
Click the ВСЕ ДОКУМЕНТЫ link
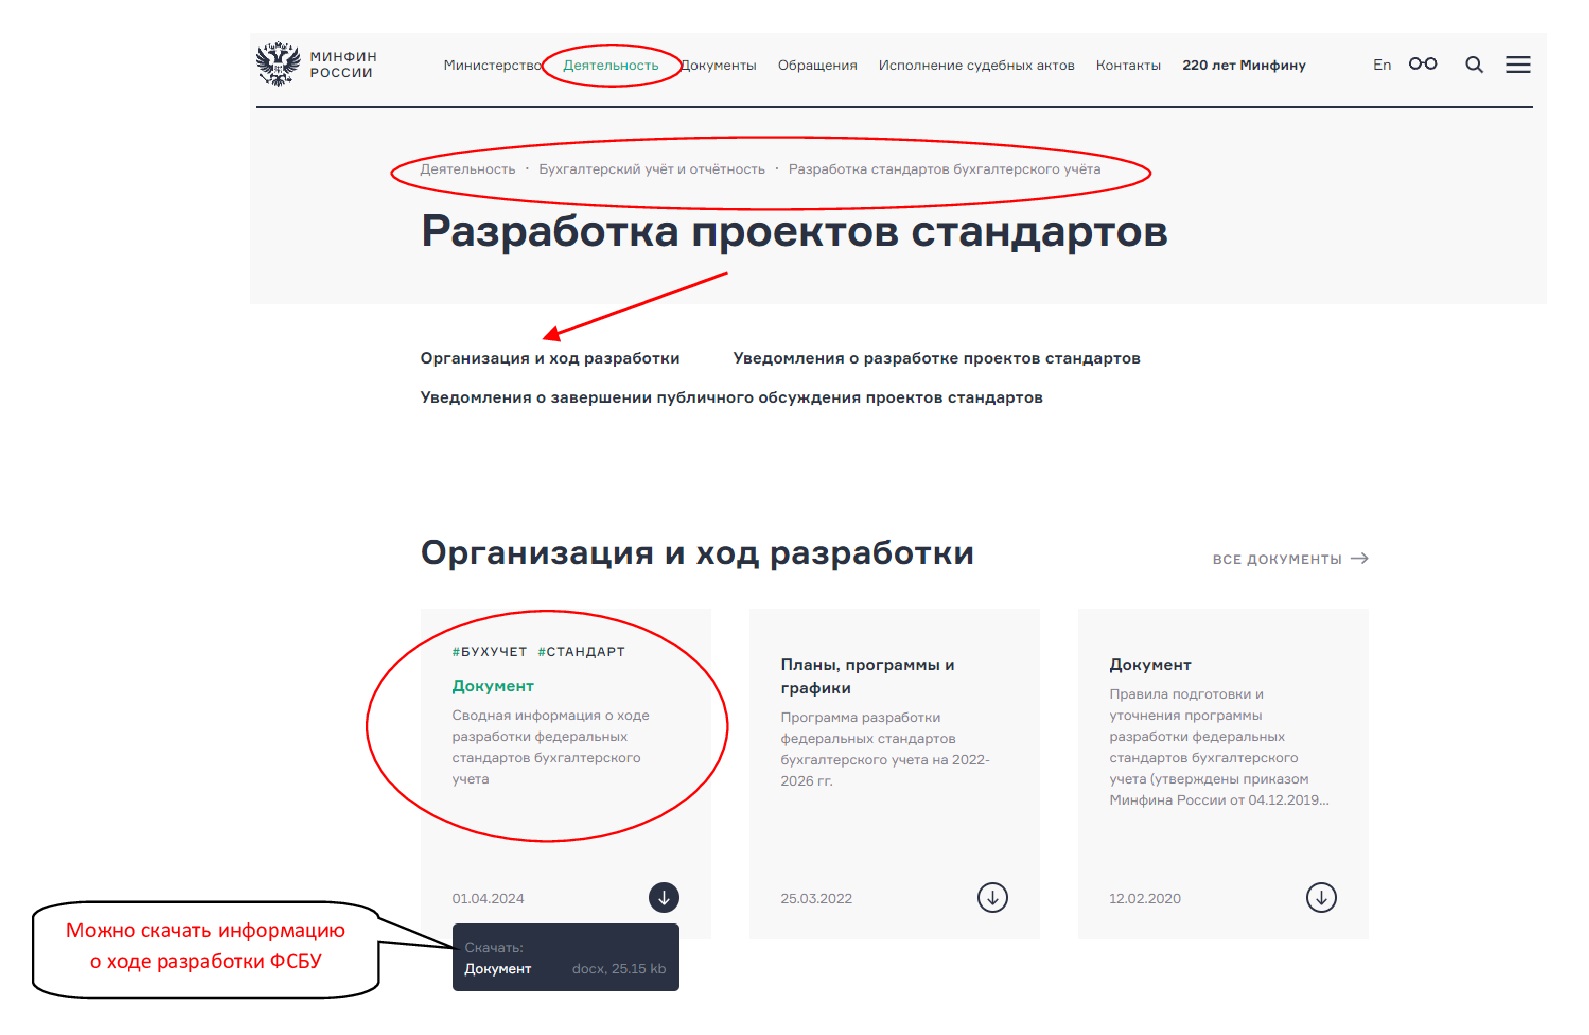click(1290, 559)
